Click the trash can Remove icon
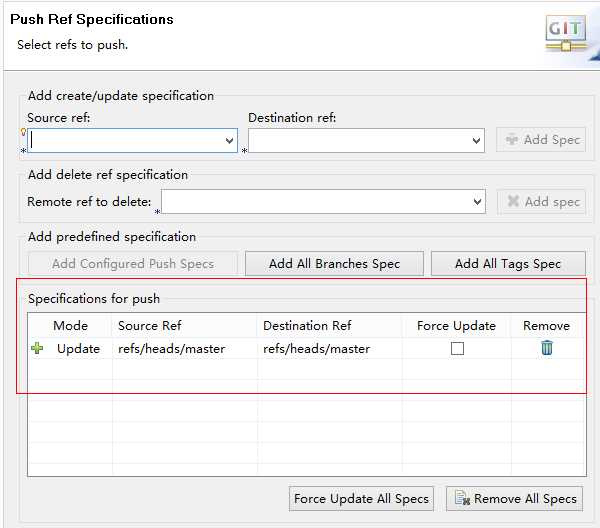The width and height of the screenshot is (600, 528). 547,348
